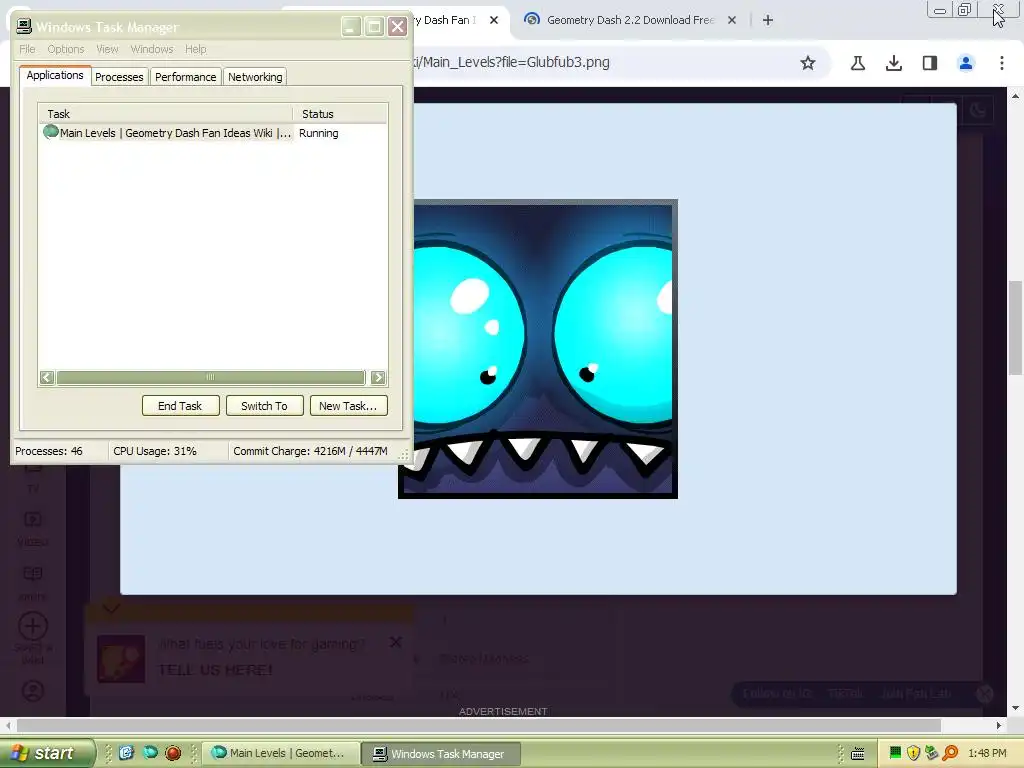Click the page vertical scrollbar up arrow

coord(1016,96)
